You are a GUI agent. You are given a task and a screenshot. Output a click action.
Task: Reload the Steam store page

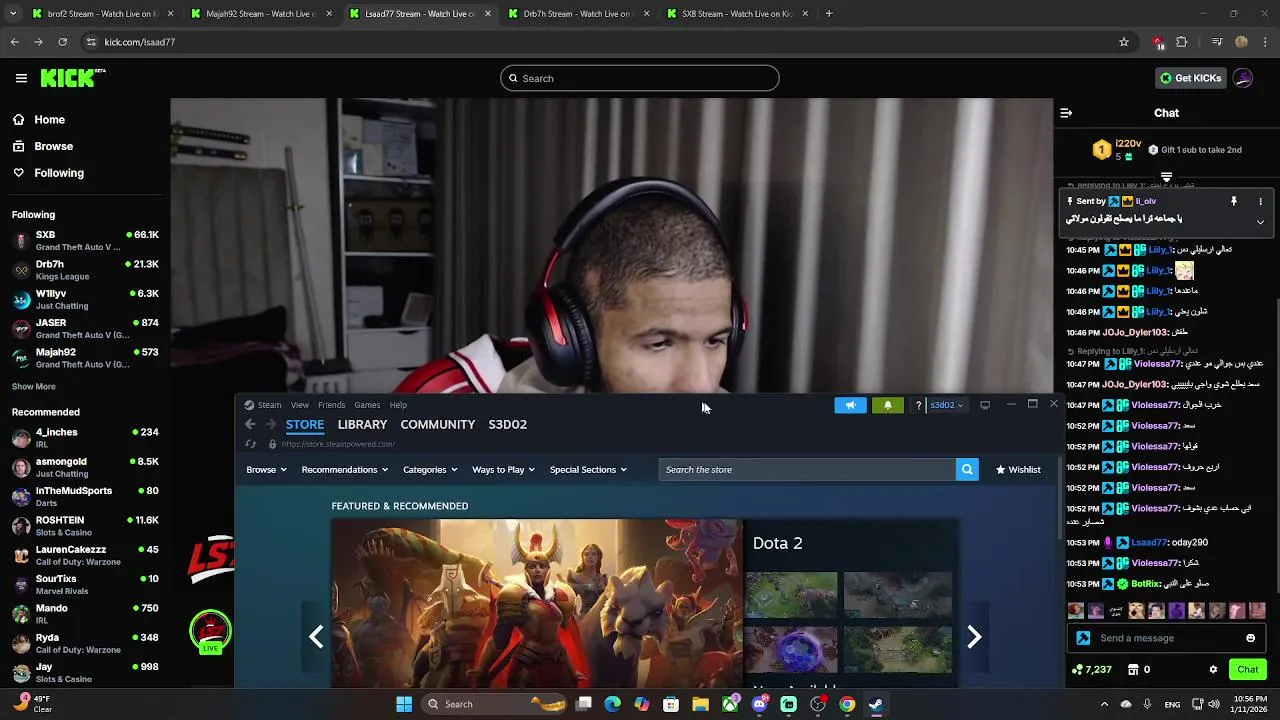click(x=250, y=444)
